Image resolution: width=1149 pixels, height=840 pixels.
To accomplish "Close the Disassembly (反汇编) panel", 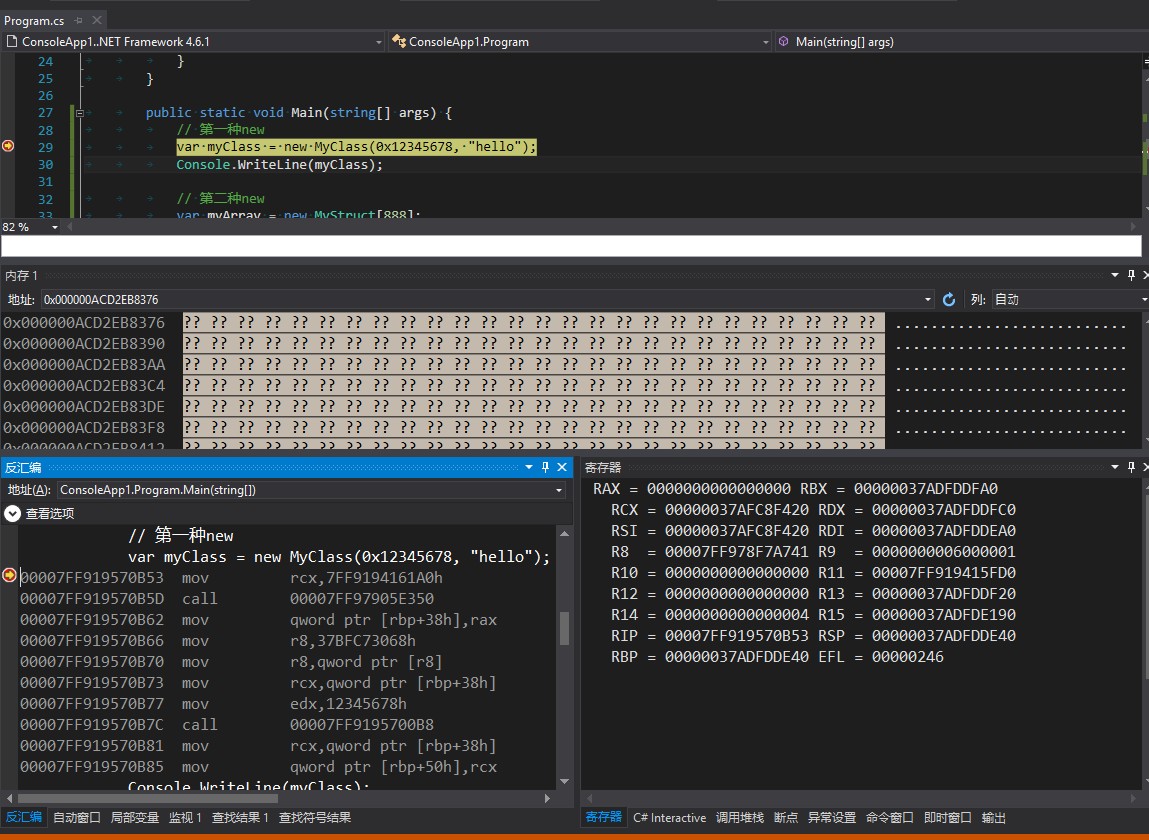I will [x=562, y=467].
